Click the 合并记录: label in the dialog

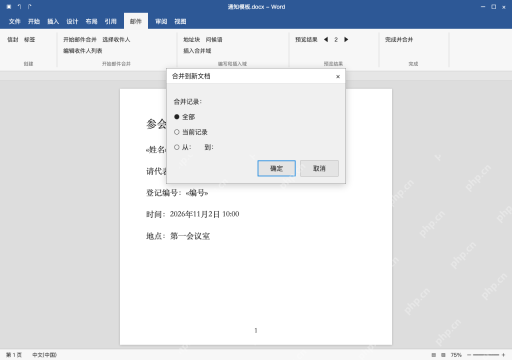(x=188, y=102)
